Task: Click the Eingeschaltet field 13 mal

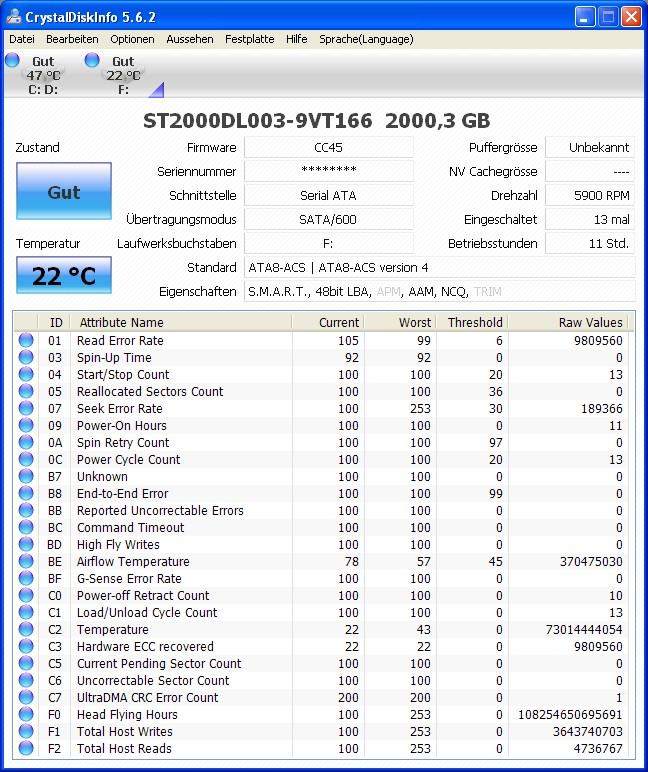Action: (x=590, y=219)
